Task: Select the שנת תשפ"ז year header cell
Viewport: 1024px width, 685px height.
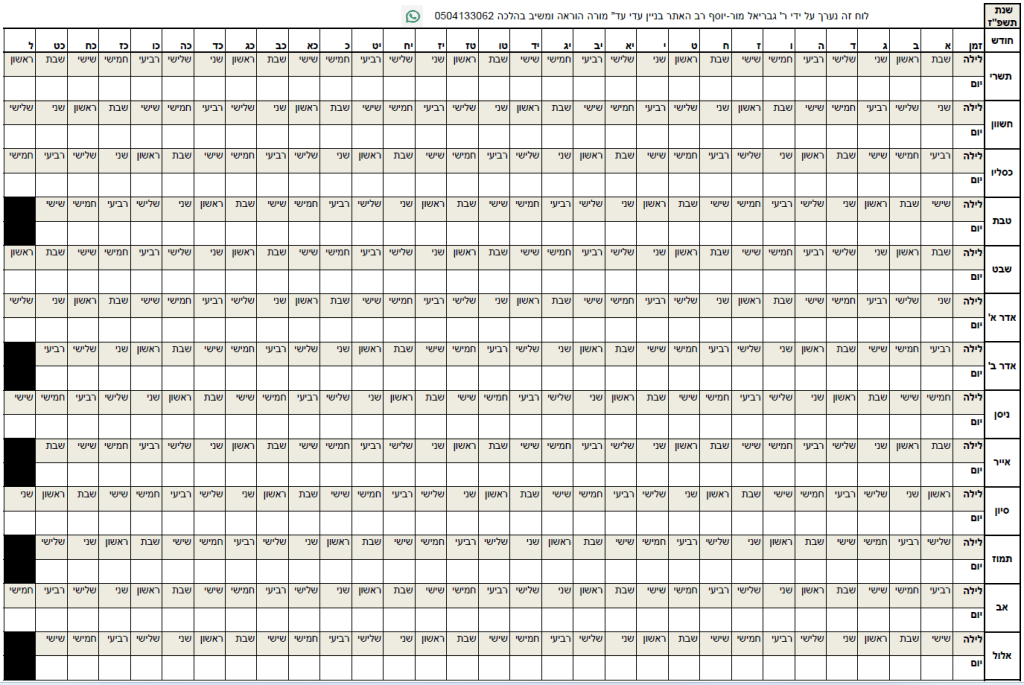Action: coord(1004,15)
